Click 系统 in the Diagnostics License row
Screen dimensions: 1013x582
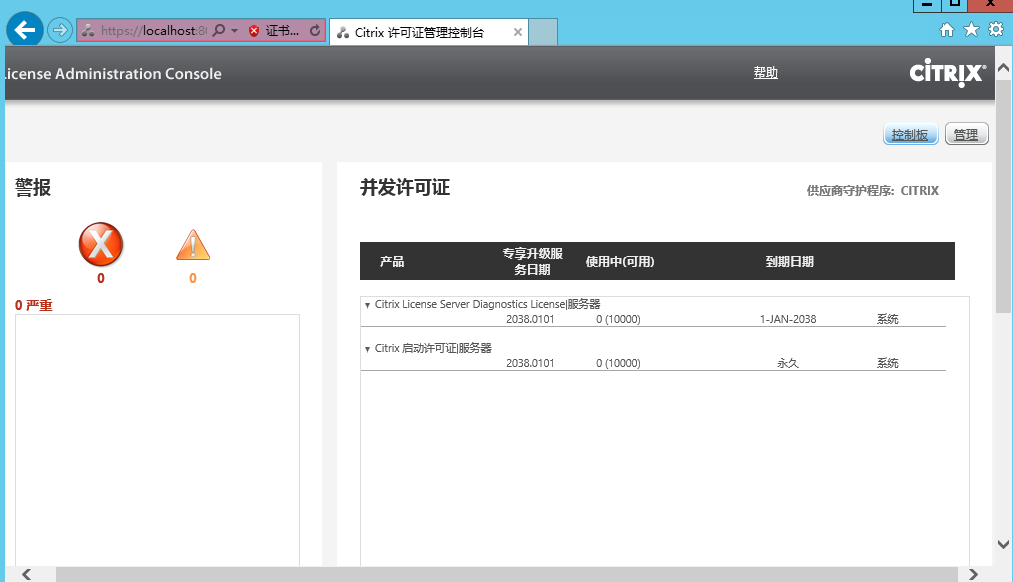pos(887,319)
